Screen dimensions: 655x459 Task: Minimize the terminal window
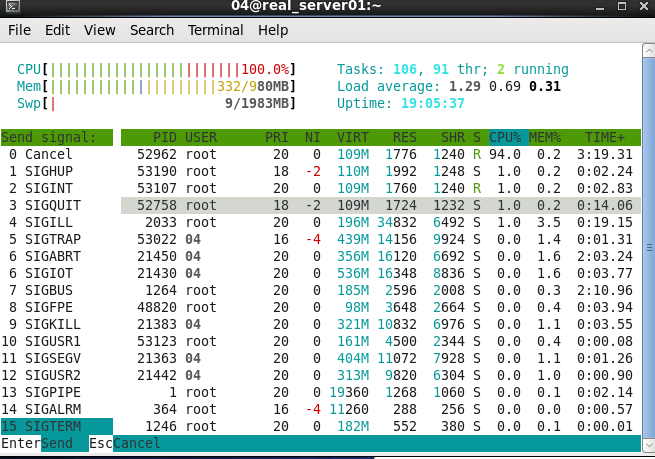pos(600,7)
